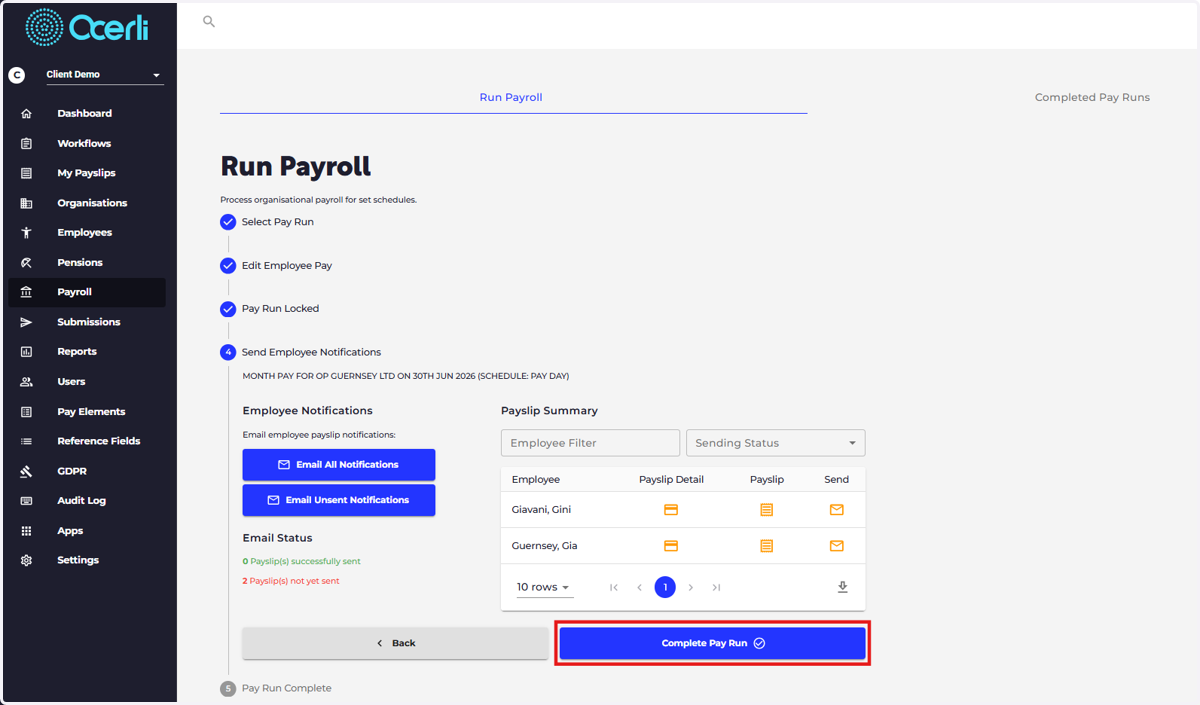Click the Apps grid icon
1200x705 pixels.
(x=27, y=531)
